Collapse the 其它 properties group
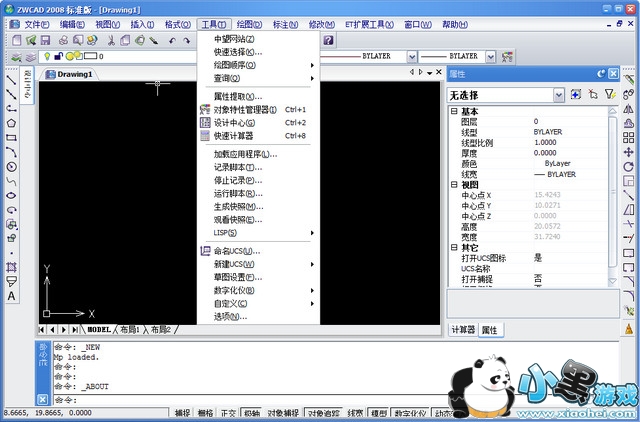The width and height of the screenshot is (640, 422). (454, 247)
